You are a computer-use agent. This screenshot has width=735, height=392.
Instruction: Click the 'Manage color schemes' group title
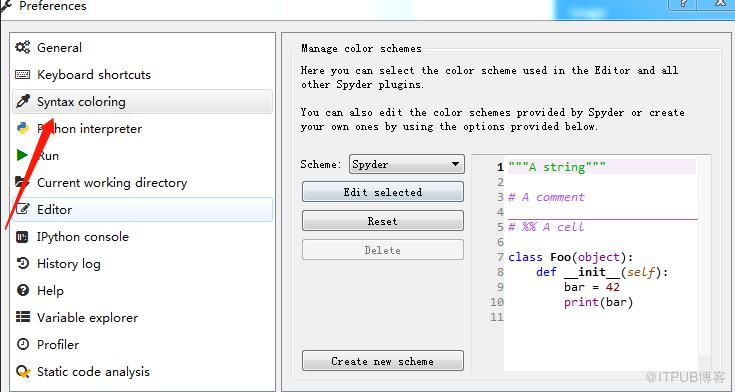(361, 48)
